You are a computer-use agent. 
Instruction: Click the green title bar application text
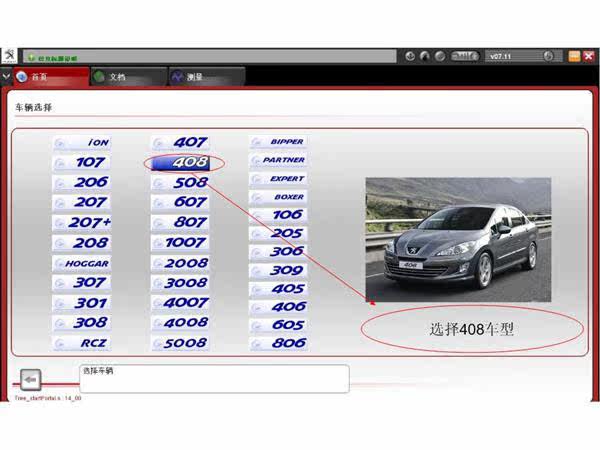[57, 59]
